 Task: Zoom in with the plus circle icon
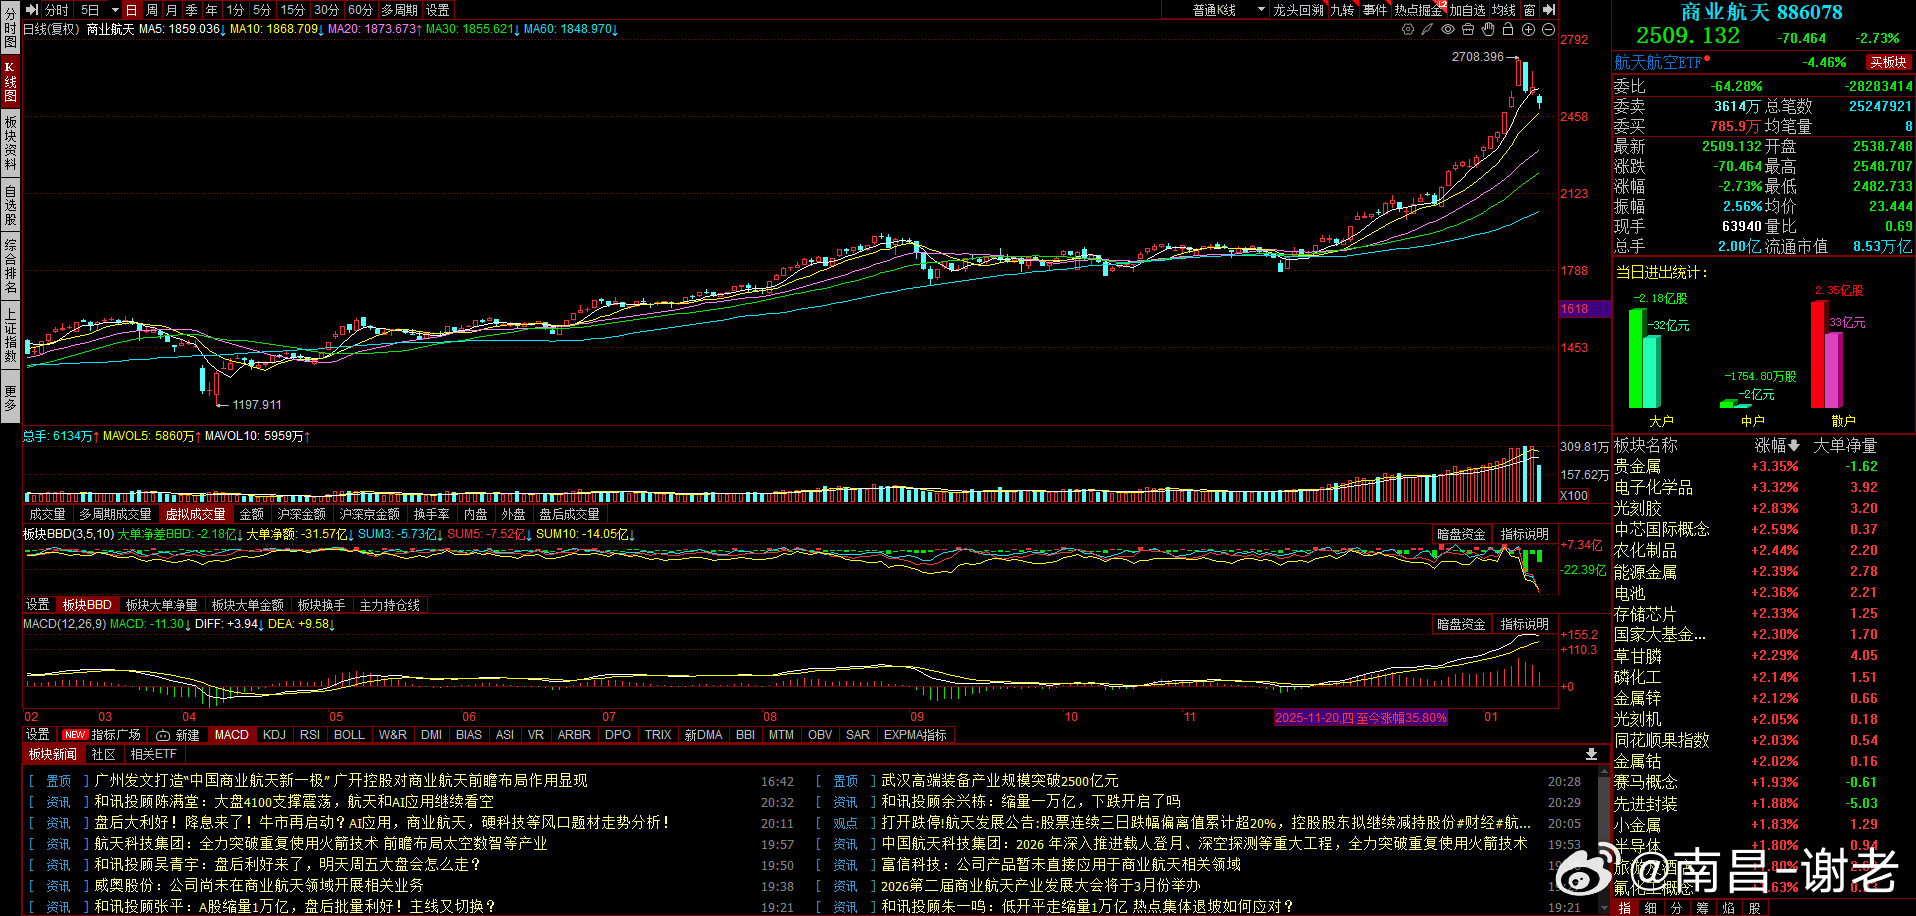click(1528, 30)
